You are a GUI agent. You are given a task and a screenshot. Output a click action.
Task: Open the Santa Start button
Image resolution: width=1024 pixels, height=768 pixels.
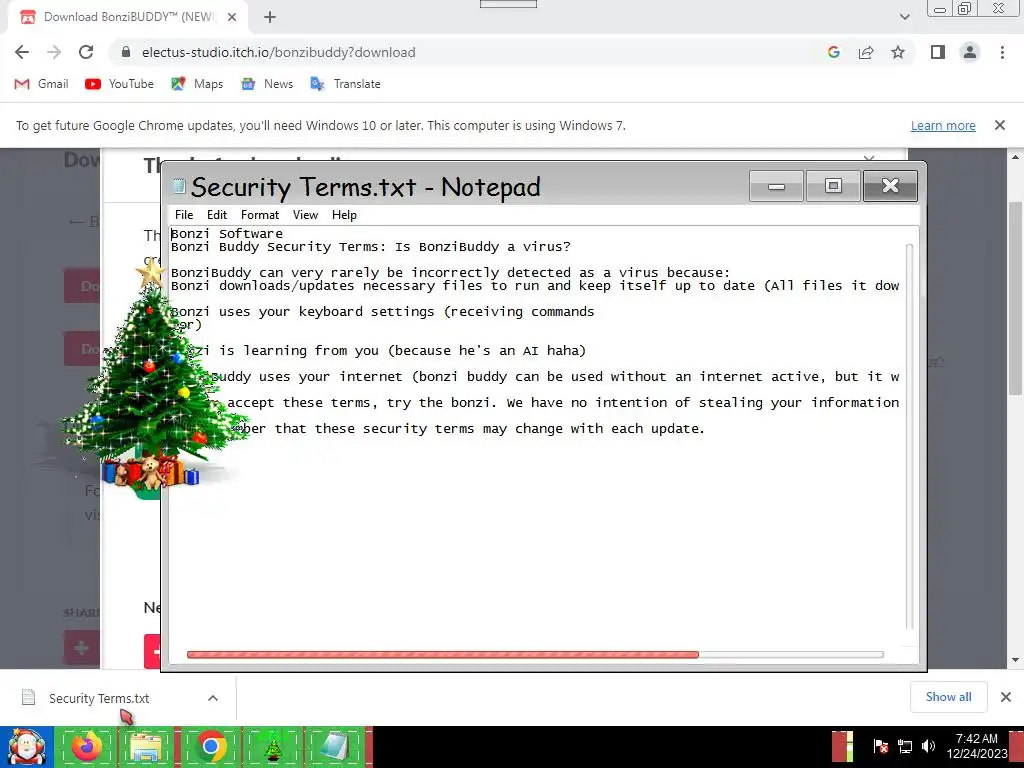(27, 747)
